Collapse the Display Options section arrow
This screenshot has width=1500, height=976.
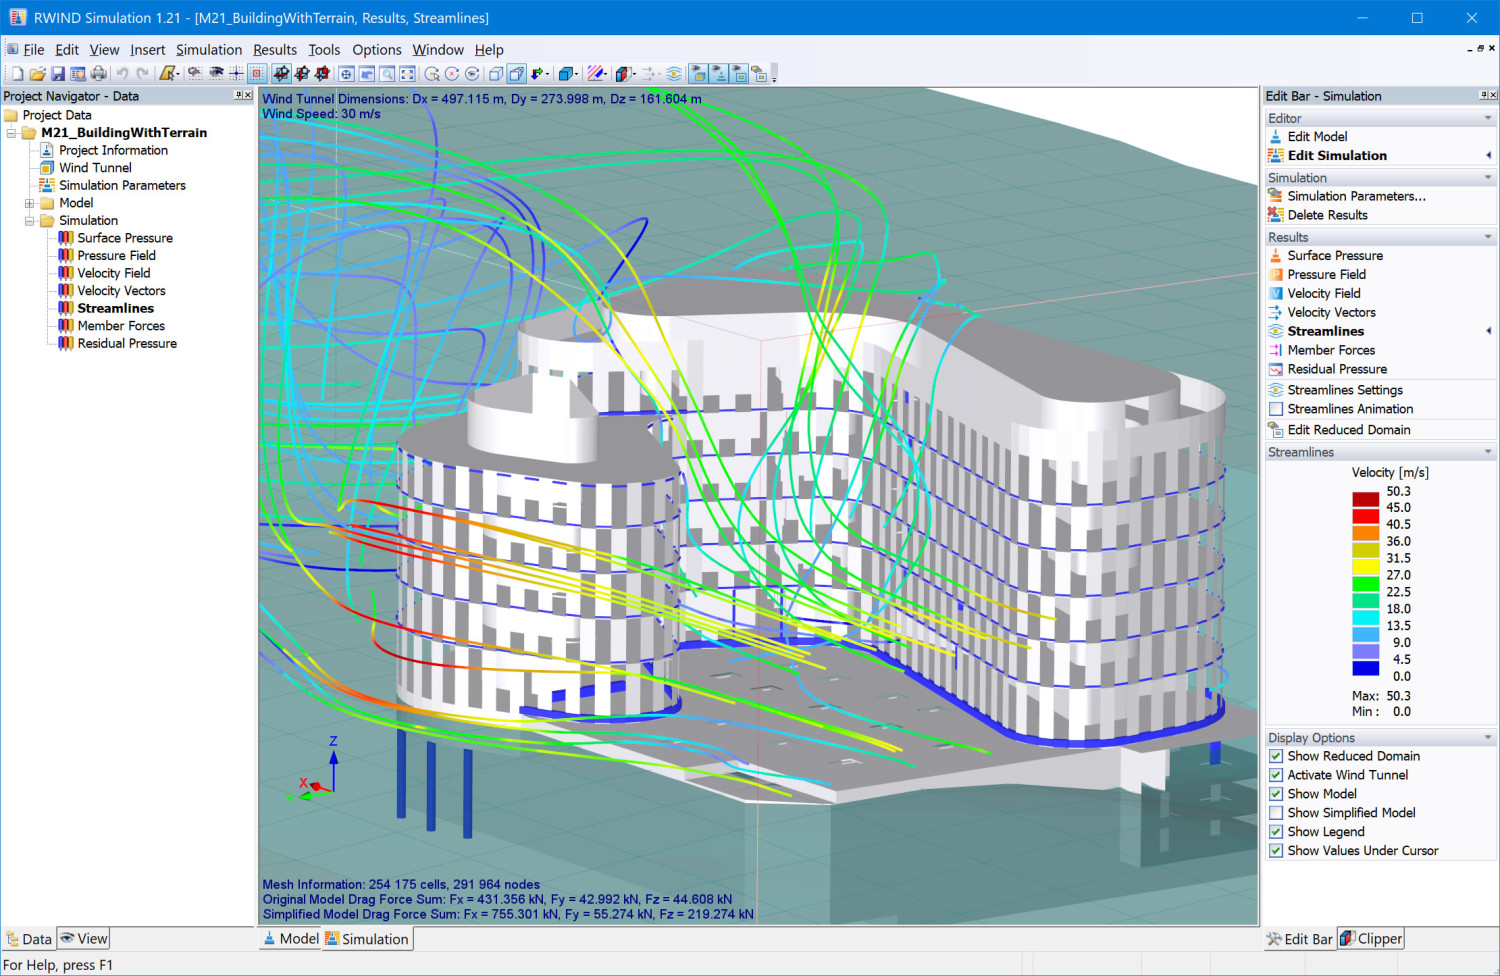(x=1488, y=738)
